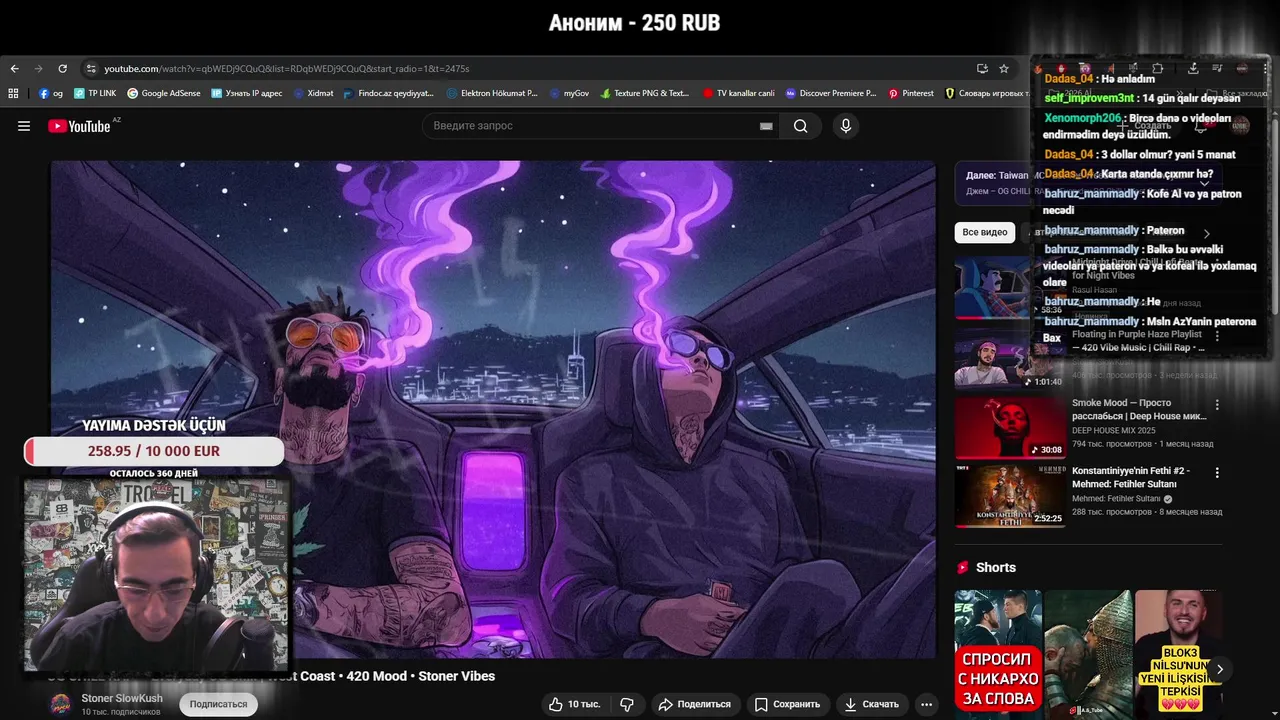Open Floating in Purple Haze options menu
Image resolution: width=1280 pixels, height=720 pixels.
click(x=1217, y=337)
